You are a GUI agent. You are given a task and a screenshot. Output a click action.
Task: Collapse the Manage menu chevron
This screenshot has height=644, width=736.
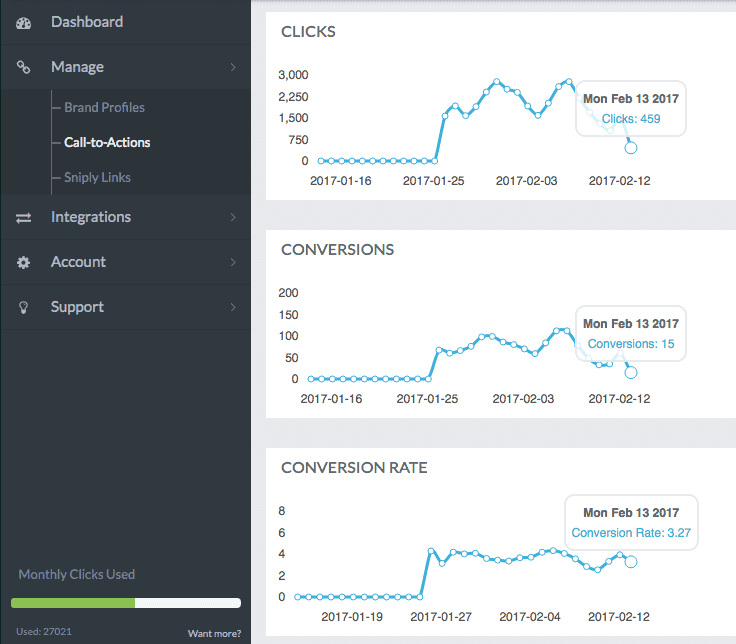point(233,67)
